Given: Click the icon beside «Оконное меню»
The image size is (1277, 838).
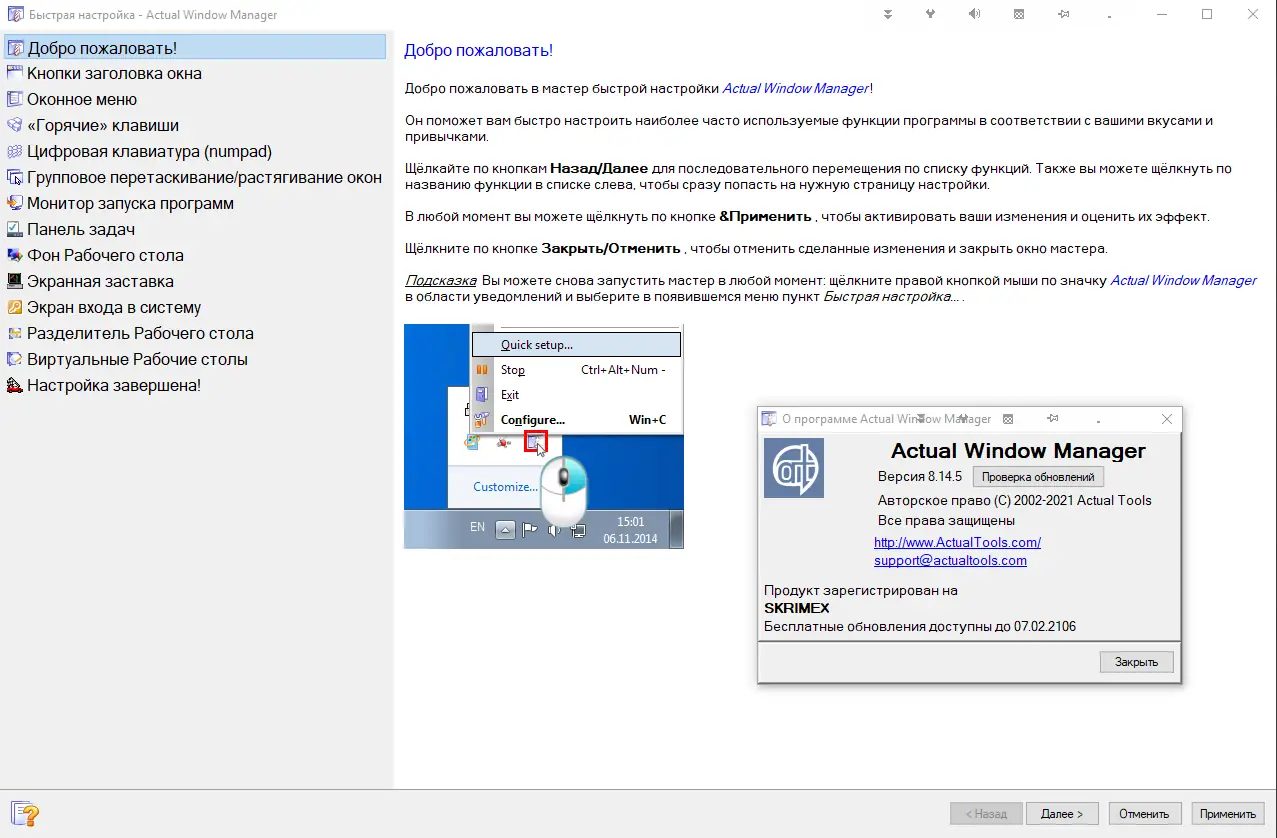Looking at the screenshot, I should (14, 99).
